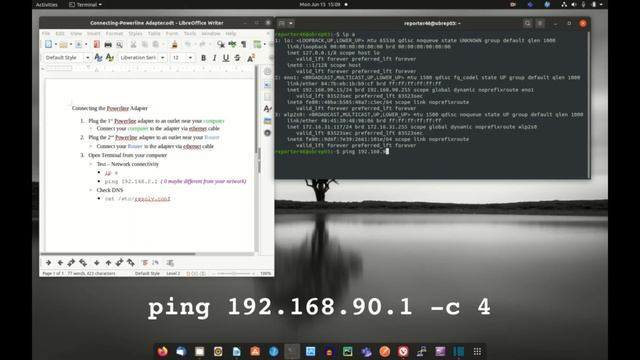
Task: Toggle Underline formatting
Action: click(x=226, y=58)
